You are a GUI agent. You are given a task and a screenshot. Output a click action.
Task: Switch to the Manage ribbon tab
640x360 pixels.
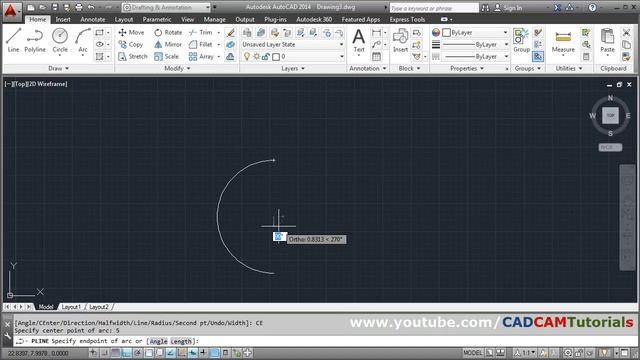[214, 19]
